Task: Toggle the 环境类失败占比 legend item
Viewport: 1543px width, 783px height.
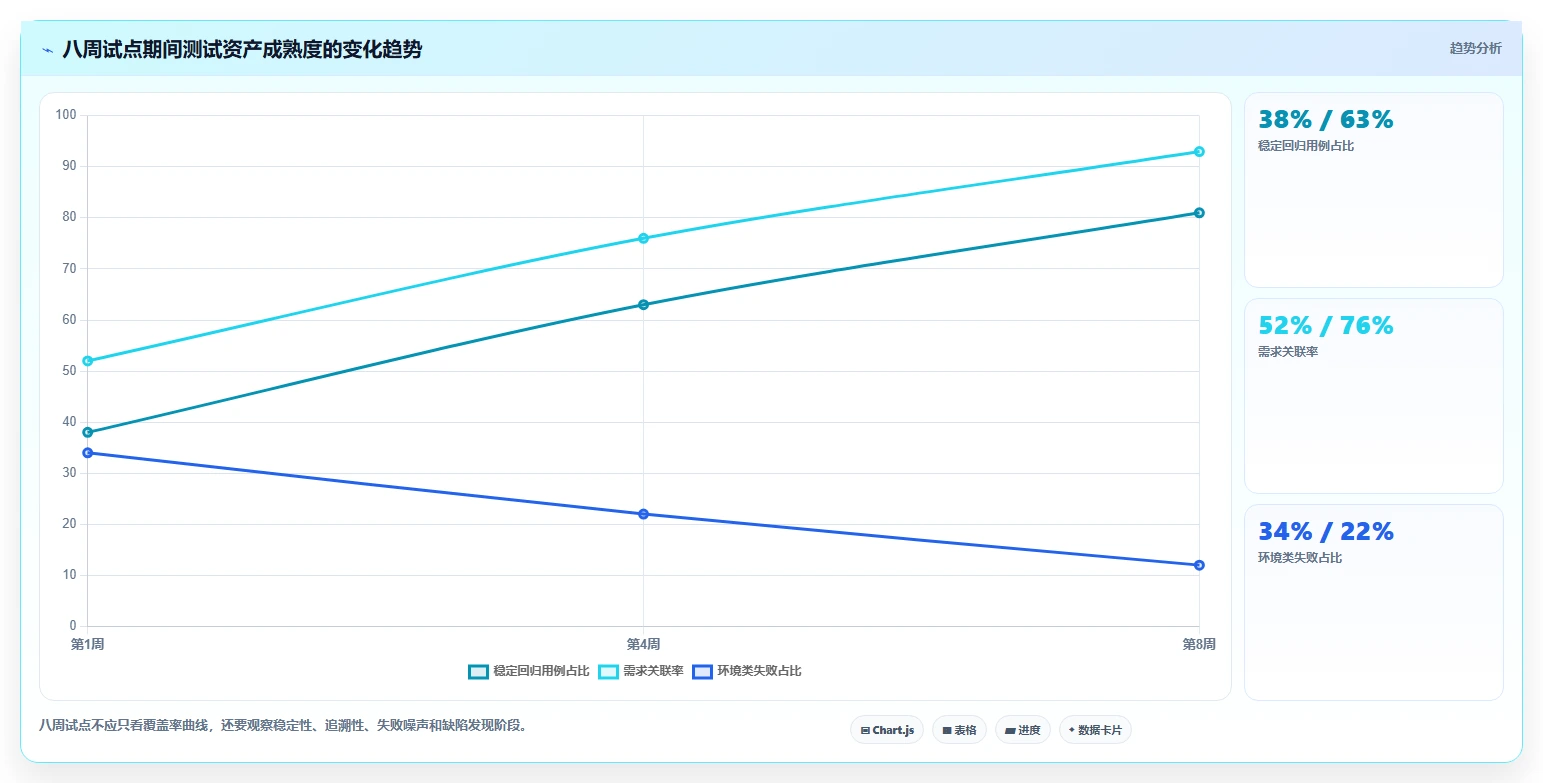Action: click(747, 671)
